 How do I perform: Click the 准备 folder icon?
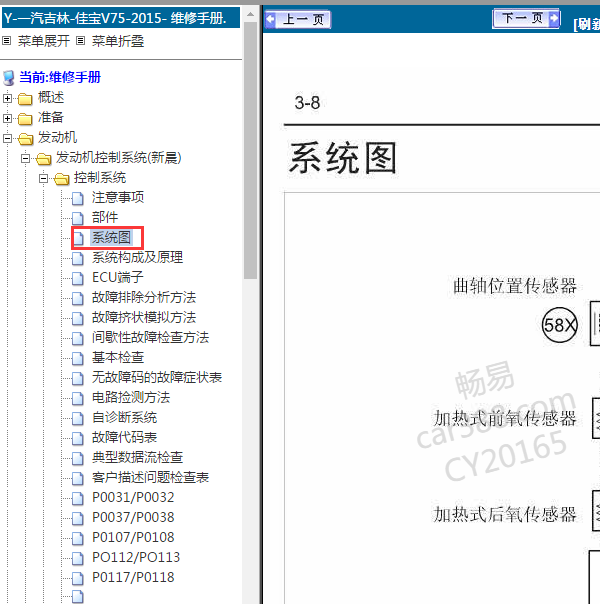coord(25,119)
